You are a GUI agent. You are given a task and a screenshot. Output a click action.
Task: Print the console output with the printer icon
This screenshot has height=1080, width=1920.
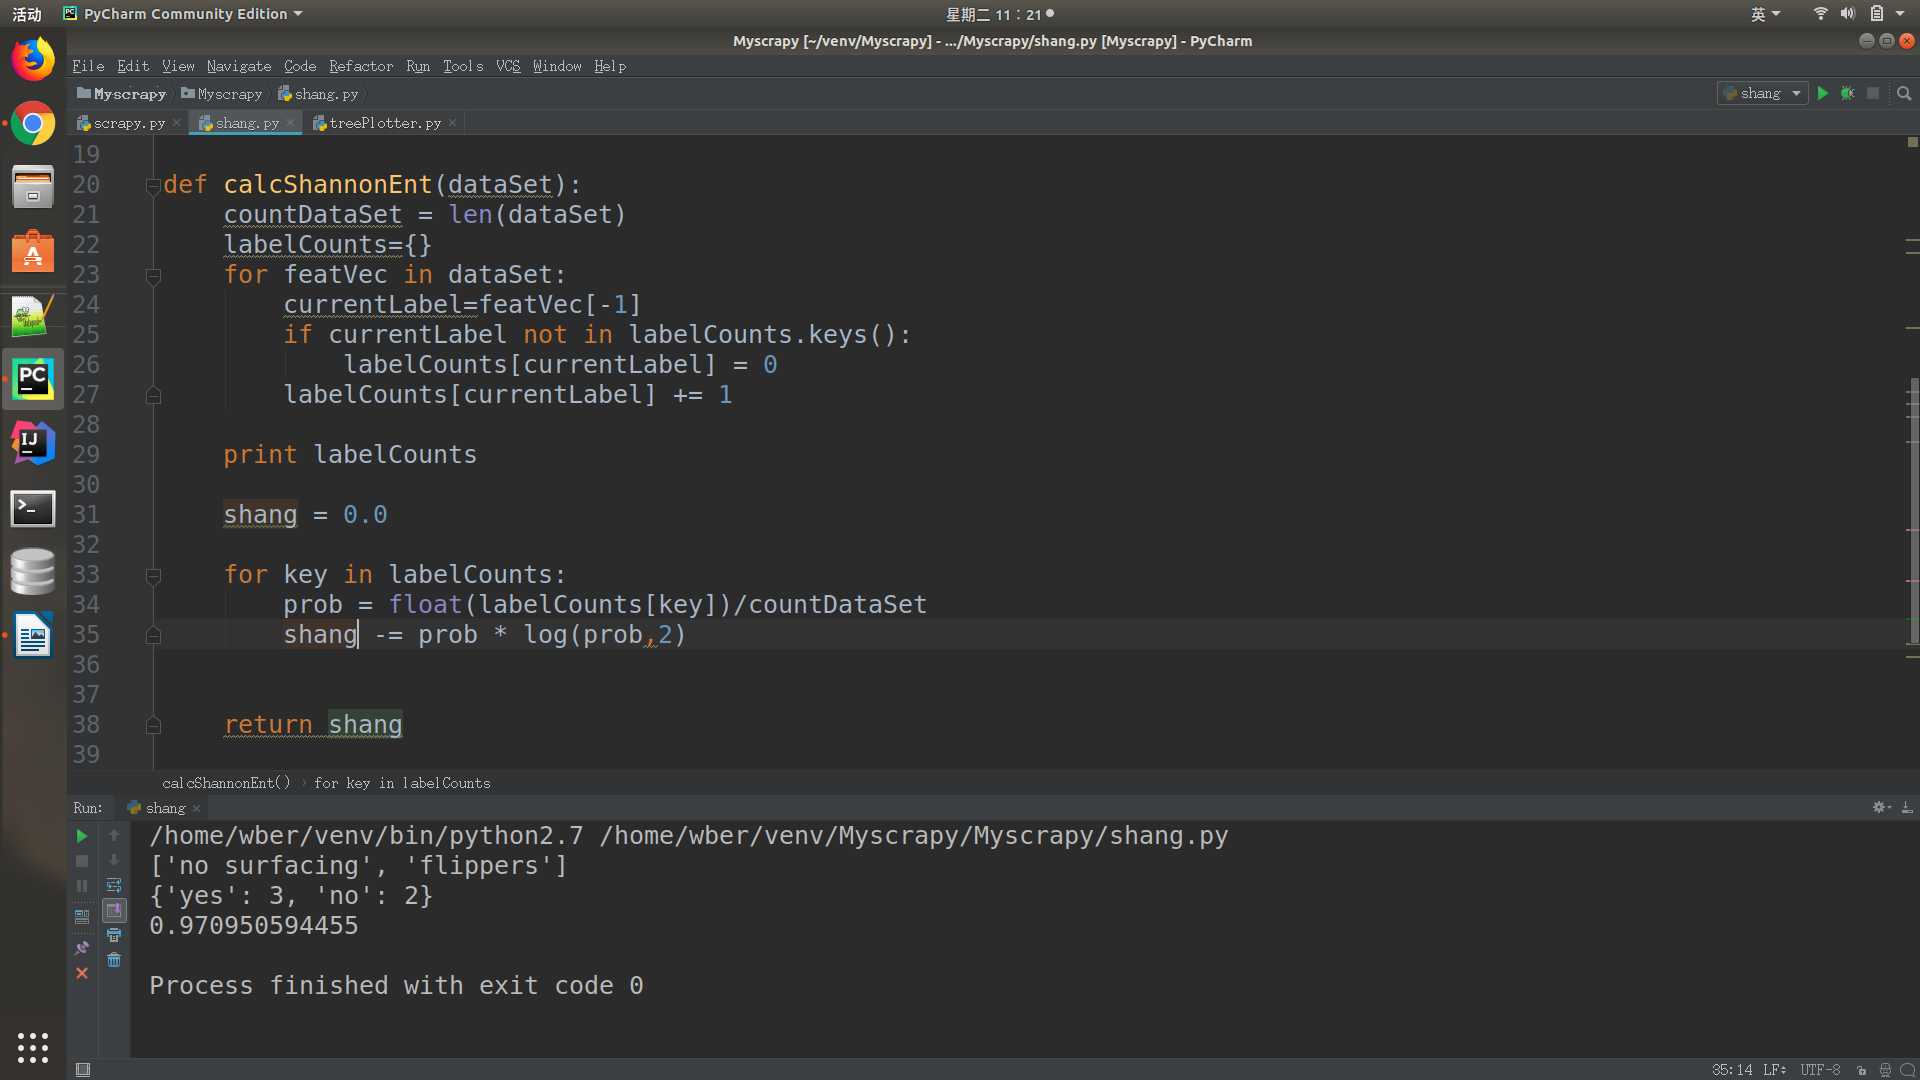coord(114,935)
